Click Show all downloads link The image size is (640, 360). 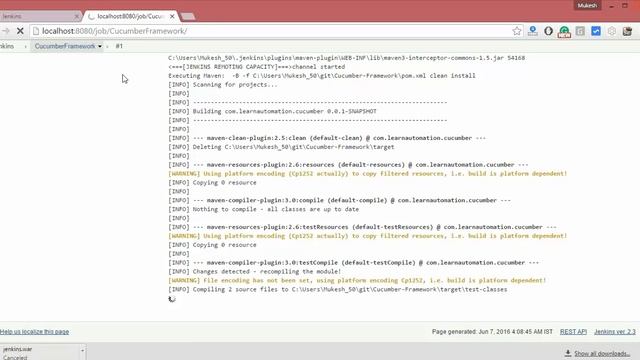pyautogui.click(x=602, y=353)
